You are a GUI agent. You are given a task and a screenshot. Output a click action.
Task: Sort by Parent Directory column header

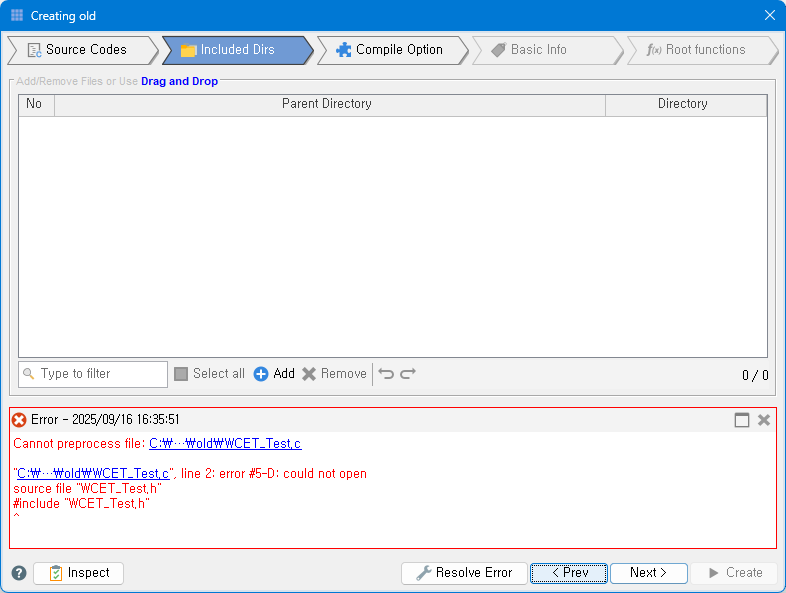tap(327, 104)
